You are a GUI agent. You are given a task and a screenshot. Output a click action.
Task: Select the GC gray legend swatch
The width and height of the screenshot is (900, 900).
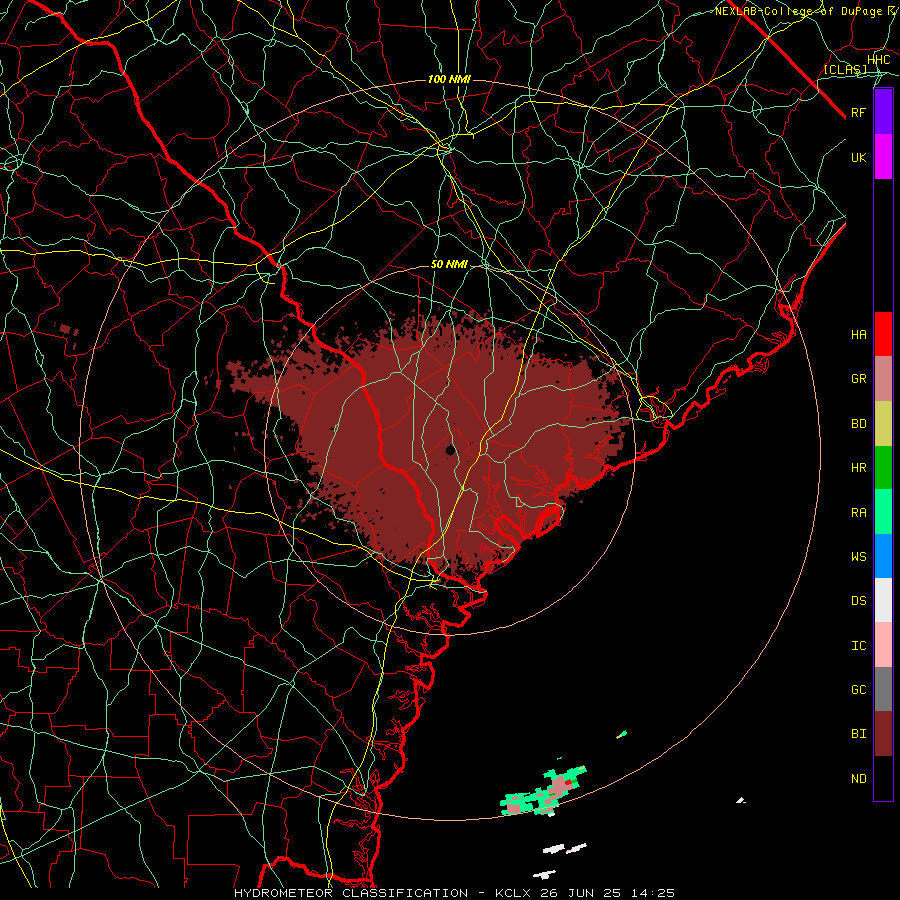(x=883, y=689)
